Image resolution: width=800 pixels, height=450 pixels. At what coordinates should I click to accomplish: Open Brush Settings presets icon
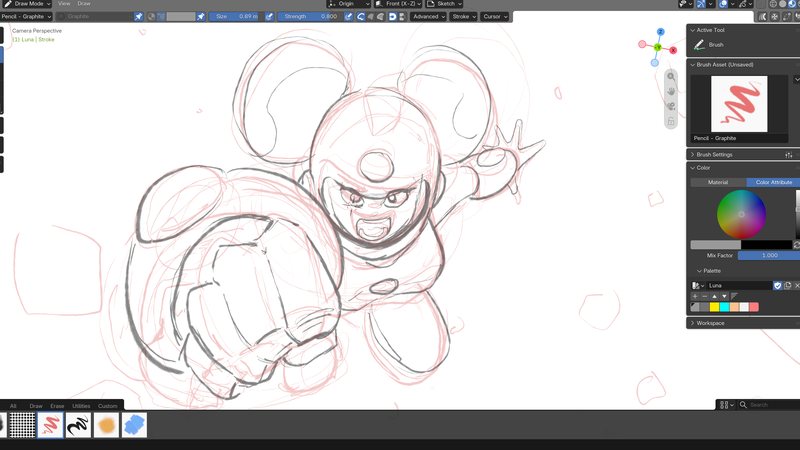point(789,155)
